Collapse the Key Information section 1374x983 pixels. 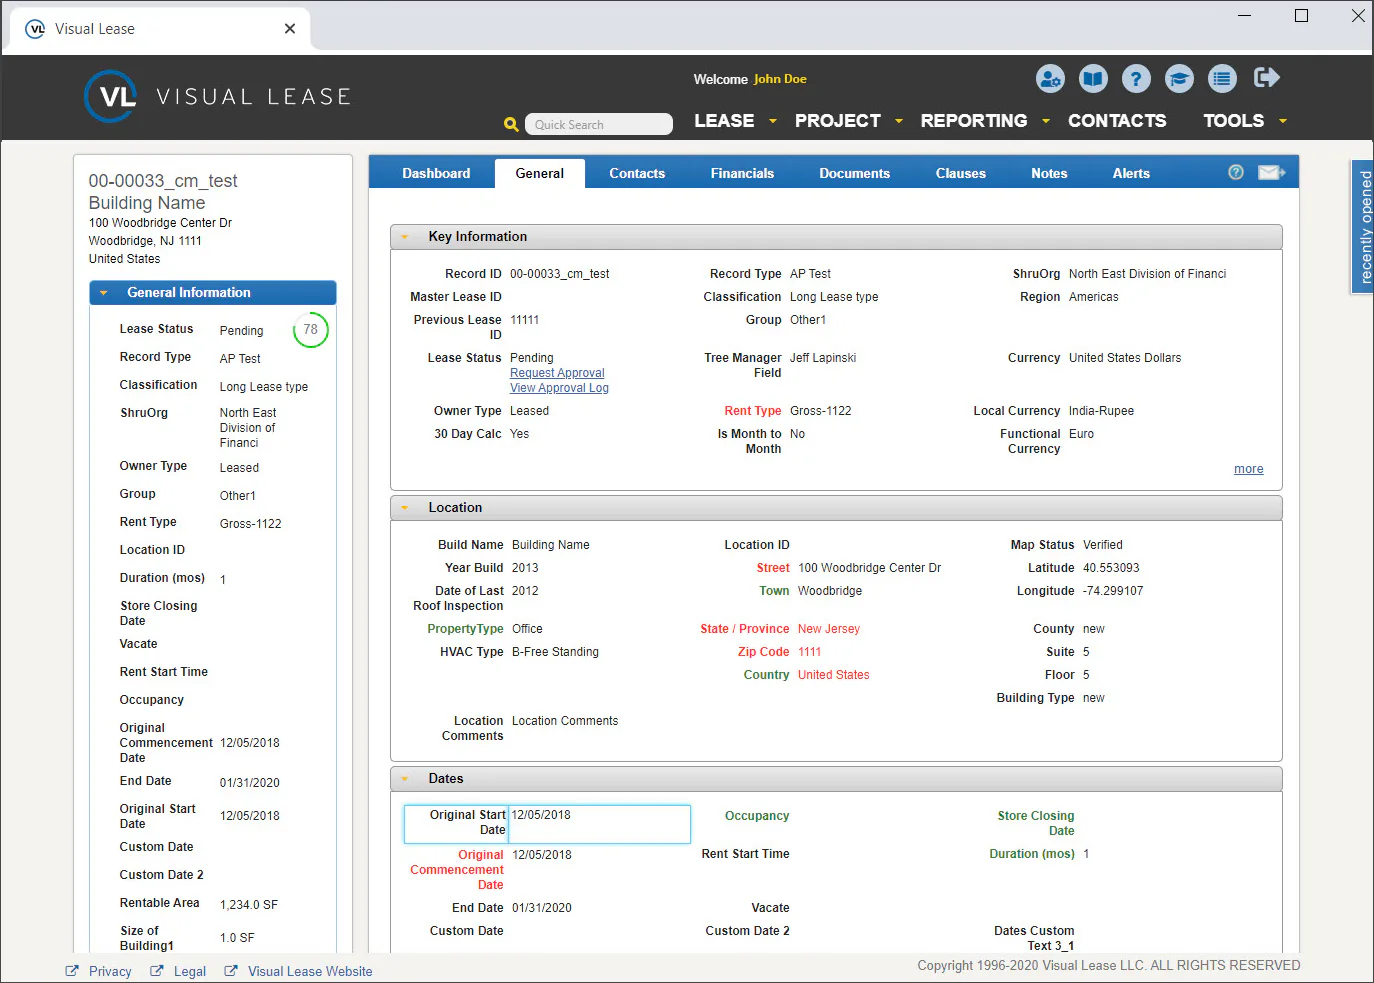click(404, 236)
